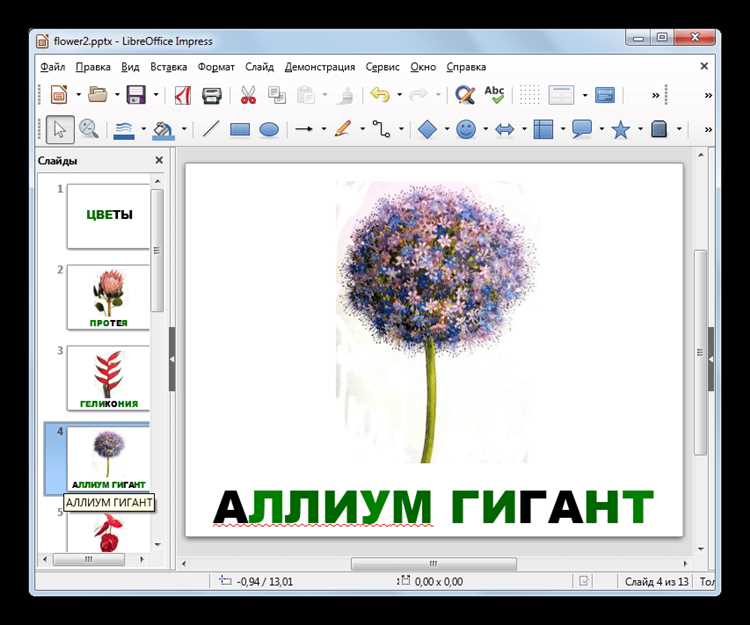The width and height of the screenshot is (750, 625).
Task: Open the slide layout icon
Action: click(x=562, y=95)
